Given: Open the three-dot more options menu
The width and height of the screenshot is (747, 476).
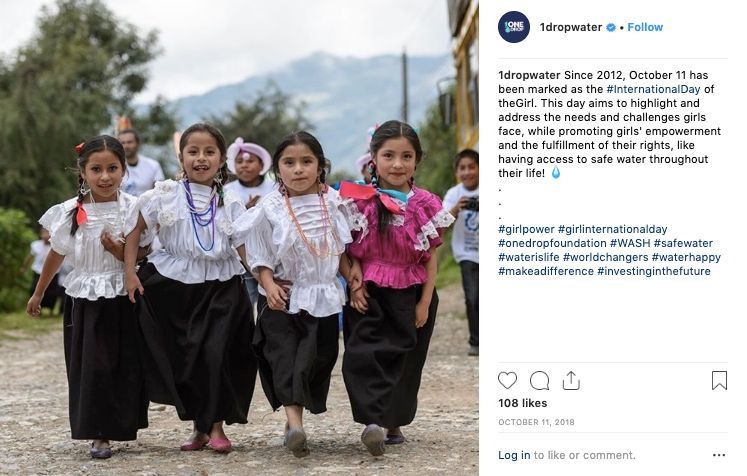Looking at the screenshot, I should point(719,456).
